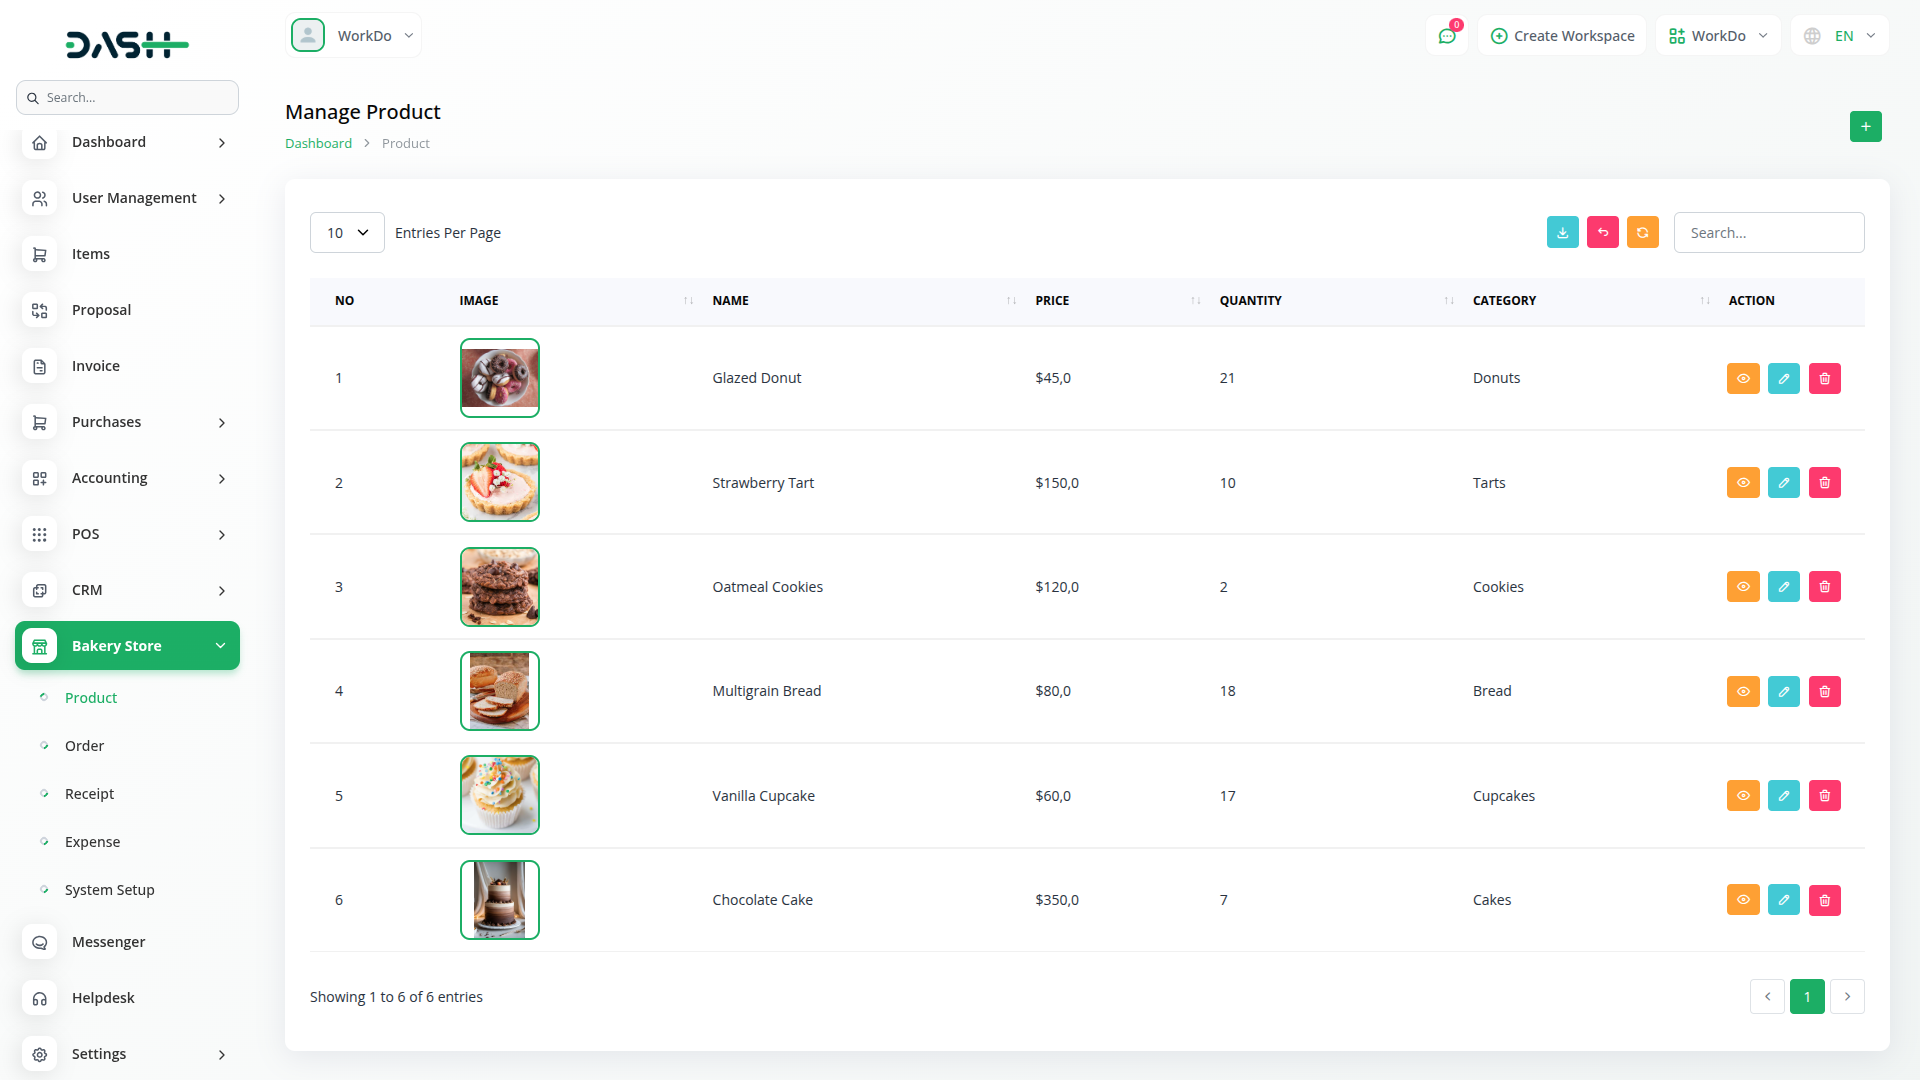Click the pink undo arrow icon button
1920x1080 pixels.
click(x=1602, y=232)
